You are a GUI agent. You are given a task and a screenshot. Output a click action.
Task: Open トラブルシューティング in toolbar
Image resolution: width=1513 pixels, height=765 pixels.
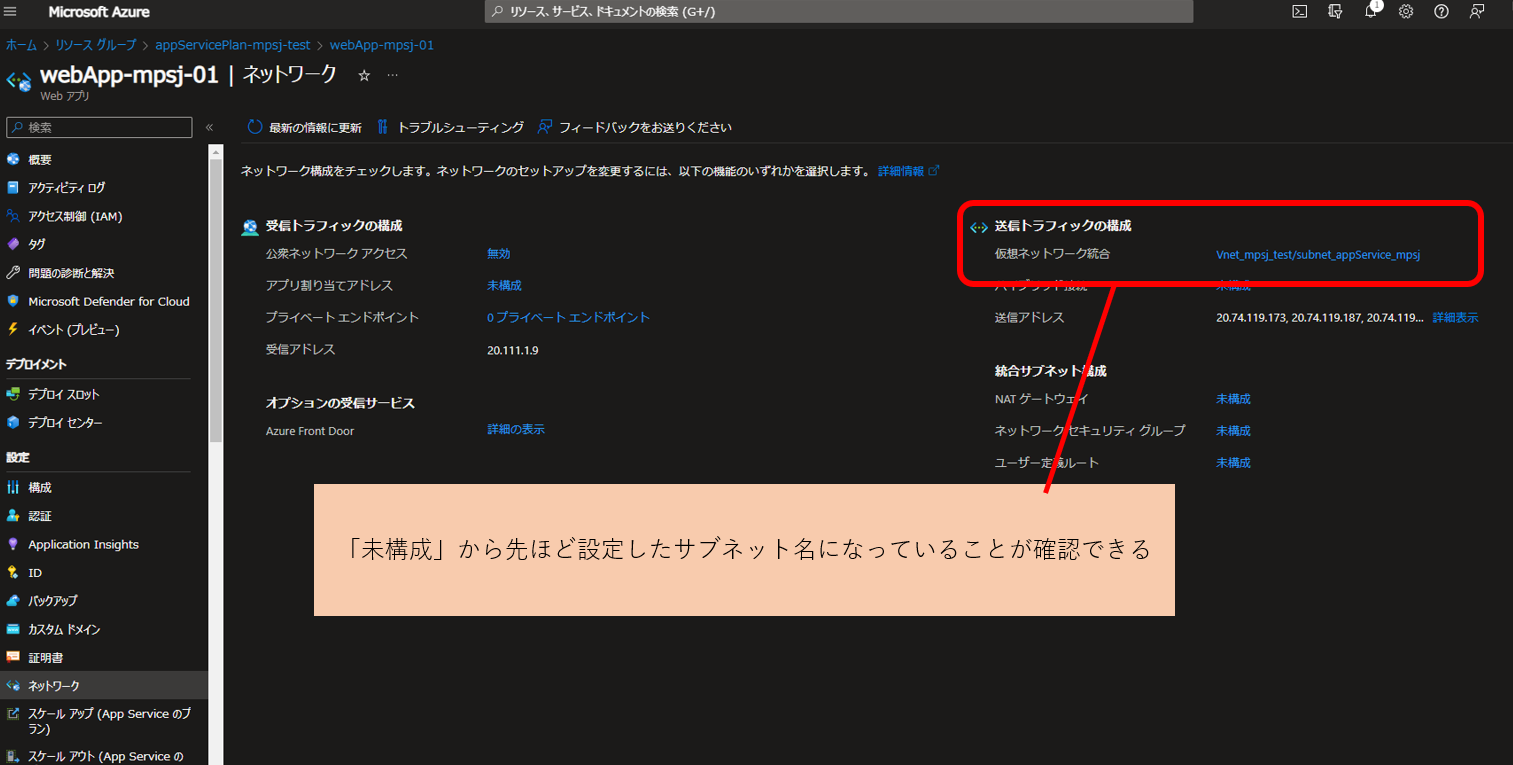450,128
